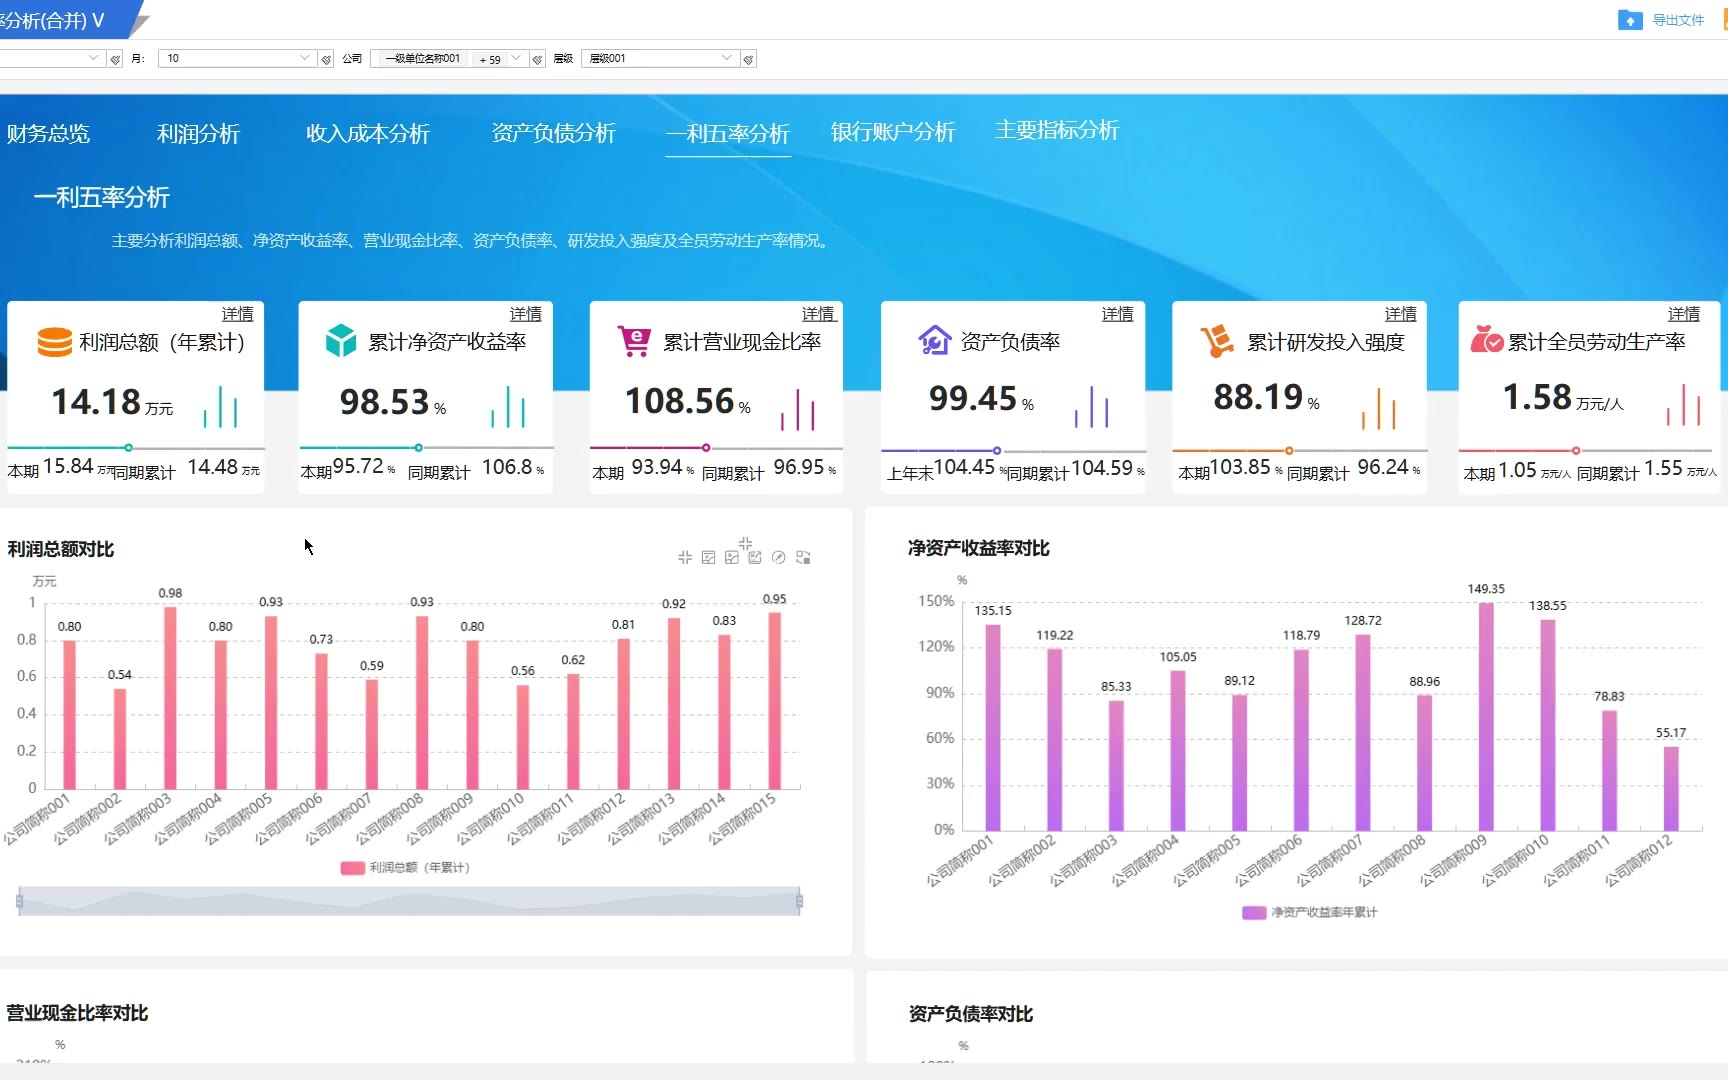Click the export file folder icon
The height and width of the screenshot is (1080, 1728).
(x=1629, y=20)
